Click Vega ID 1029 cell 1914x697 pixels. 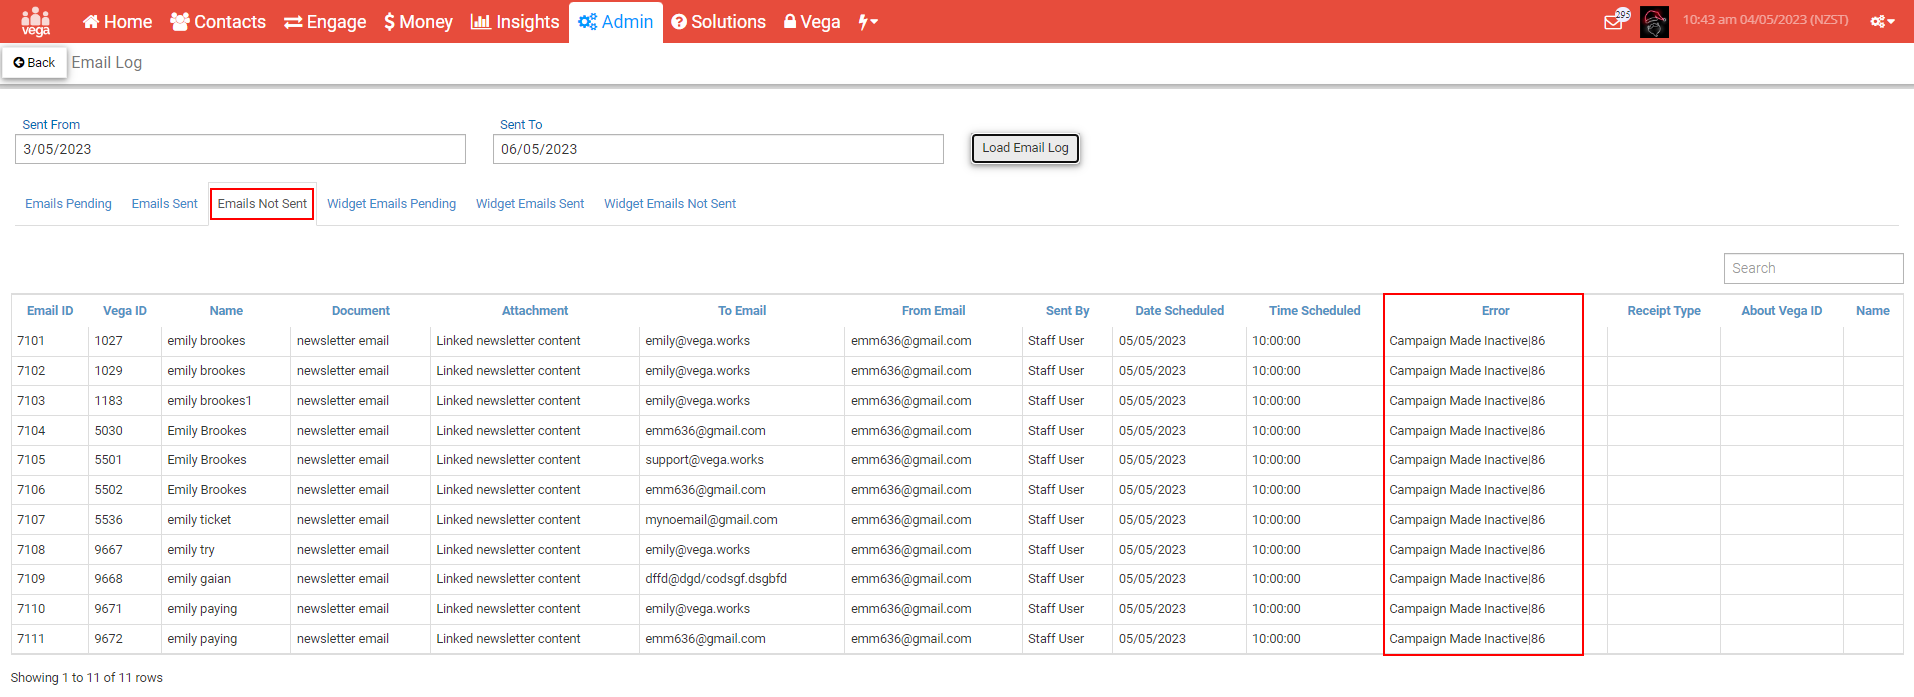click(125, 371)
